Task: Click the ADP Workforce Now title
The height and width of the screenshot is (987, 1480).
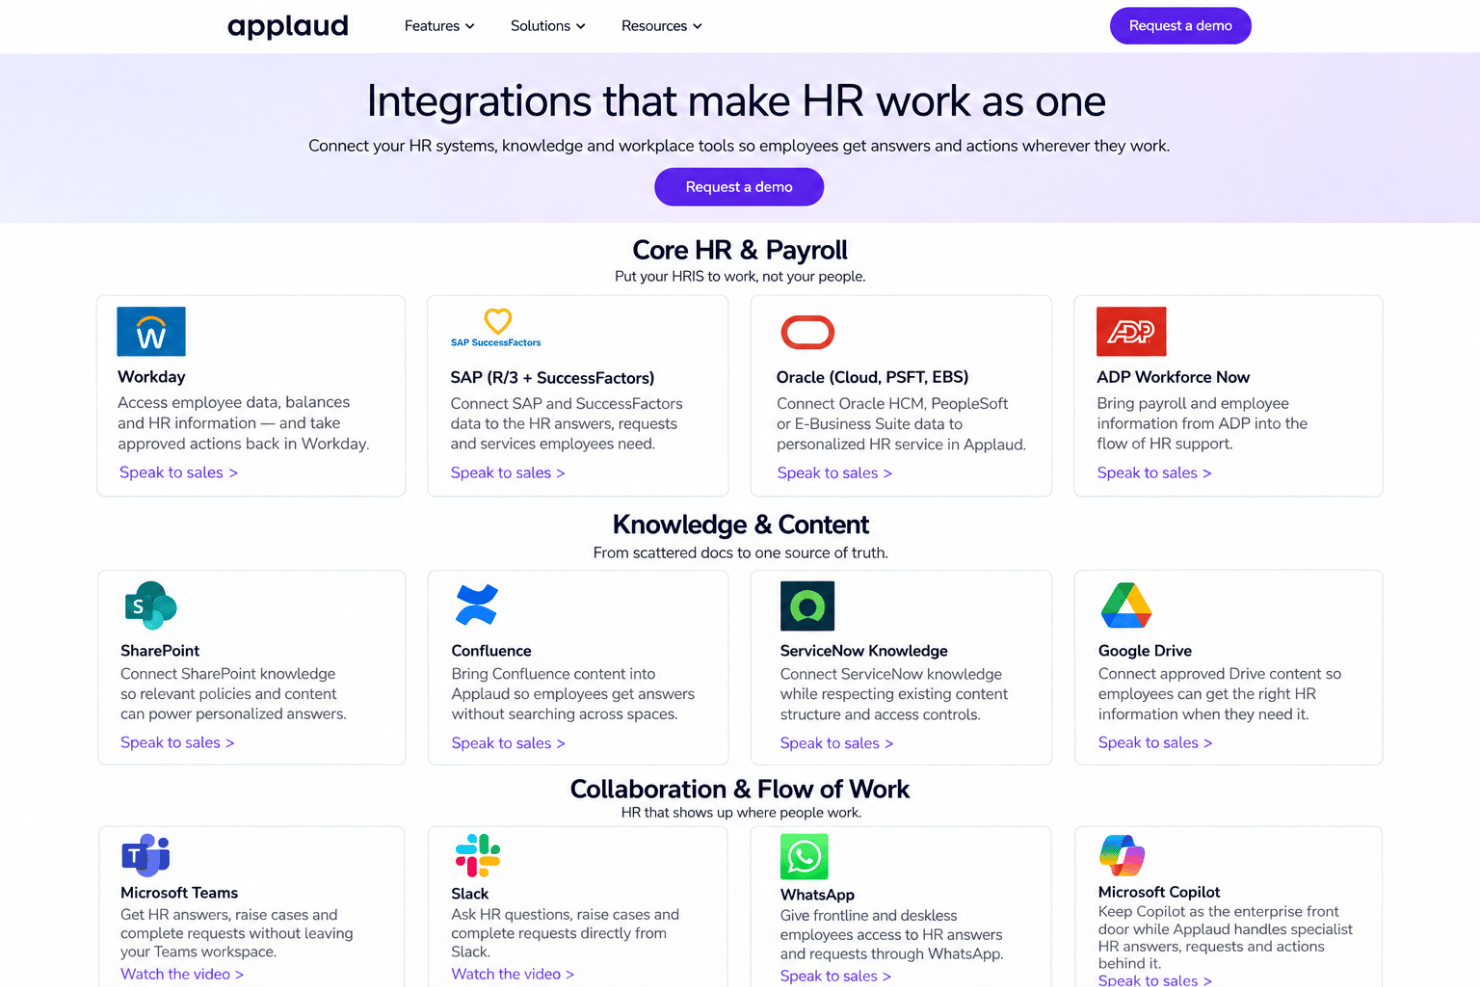Action: (1173, 377)
